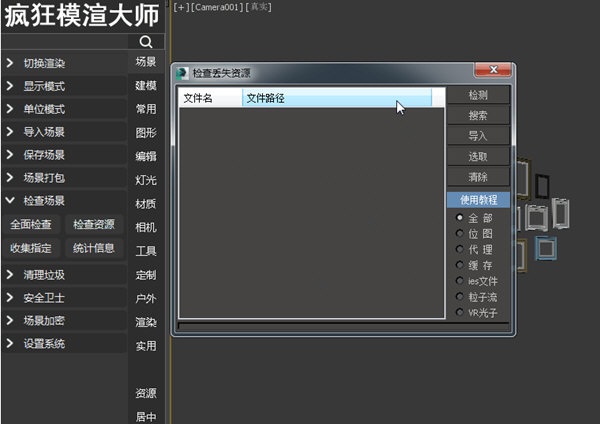The height and width of the screenshot is (424, 600).
Task: Switch to the 常用 tab
Action: [x=146, y=109]
